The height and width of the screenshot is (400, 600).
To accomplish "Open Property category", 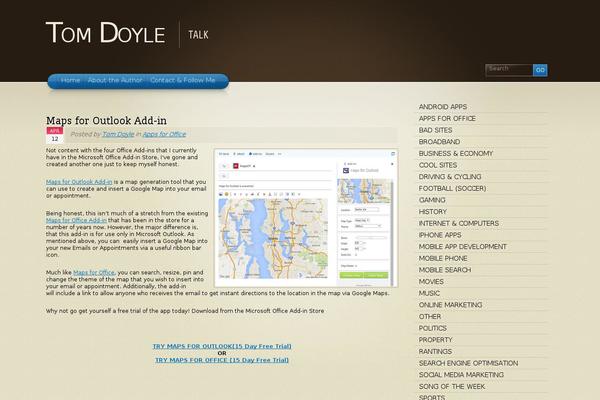I will pyautogui.click(x=435, y=340).
